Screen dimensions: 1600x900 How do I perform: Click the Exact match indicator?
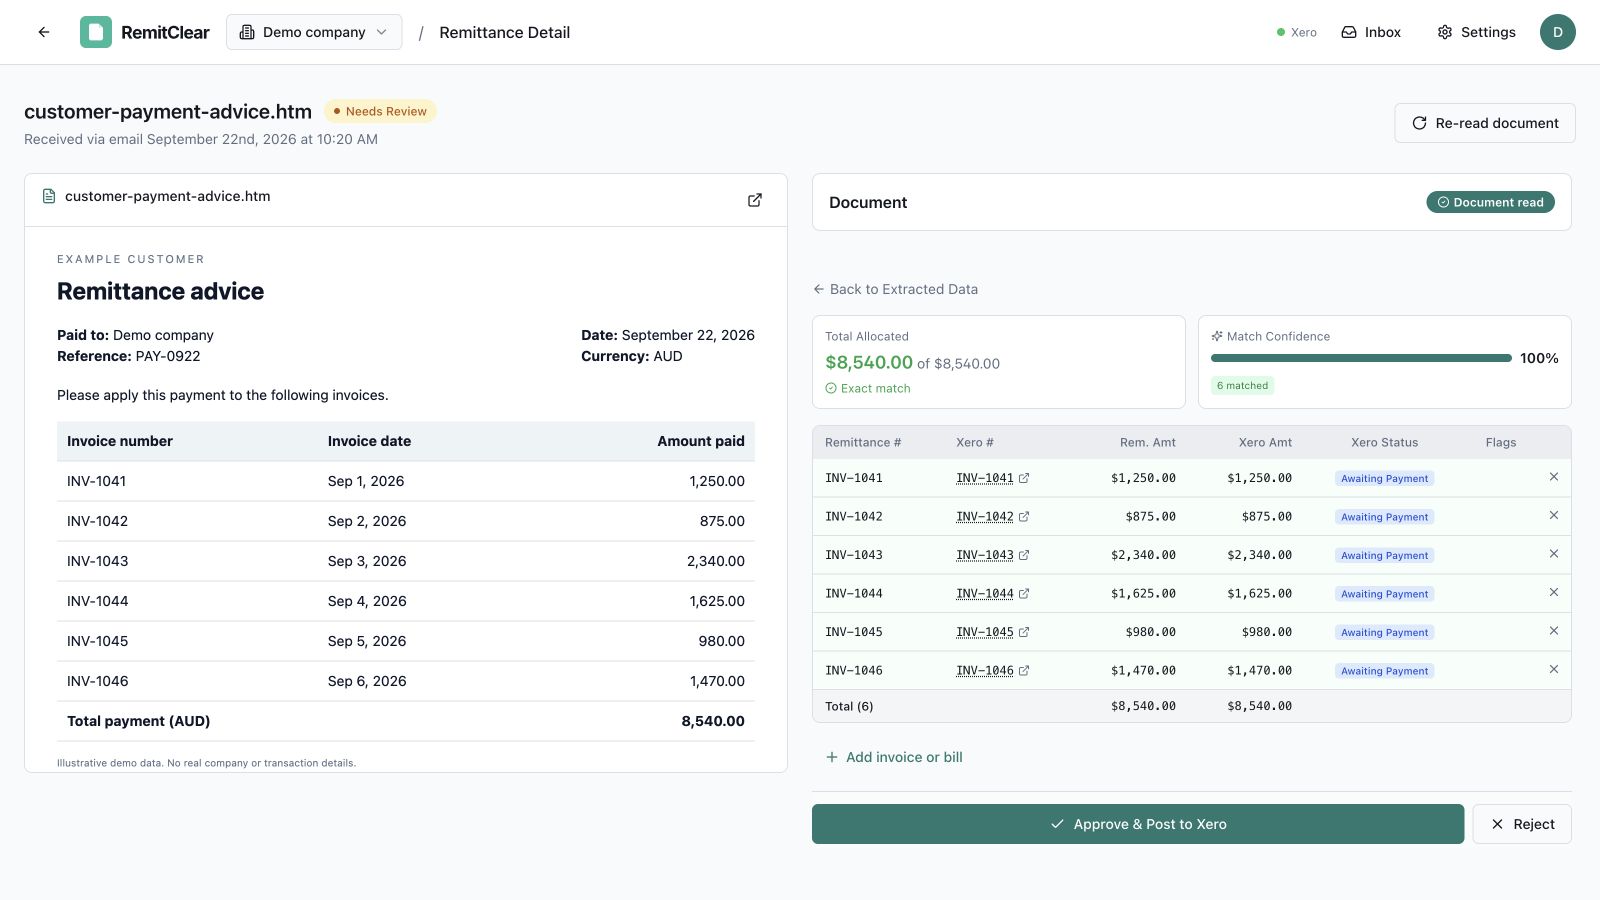click(868, 388)
